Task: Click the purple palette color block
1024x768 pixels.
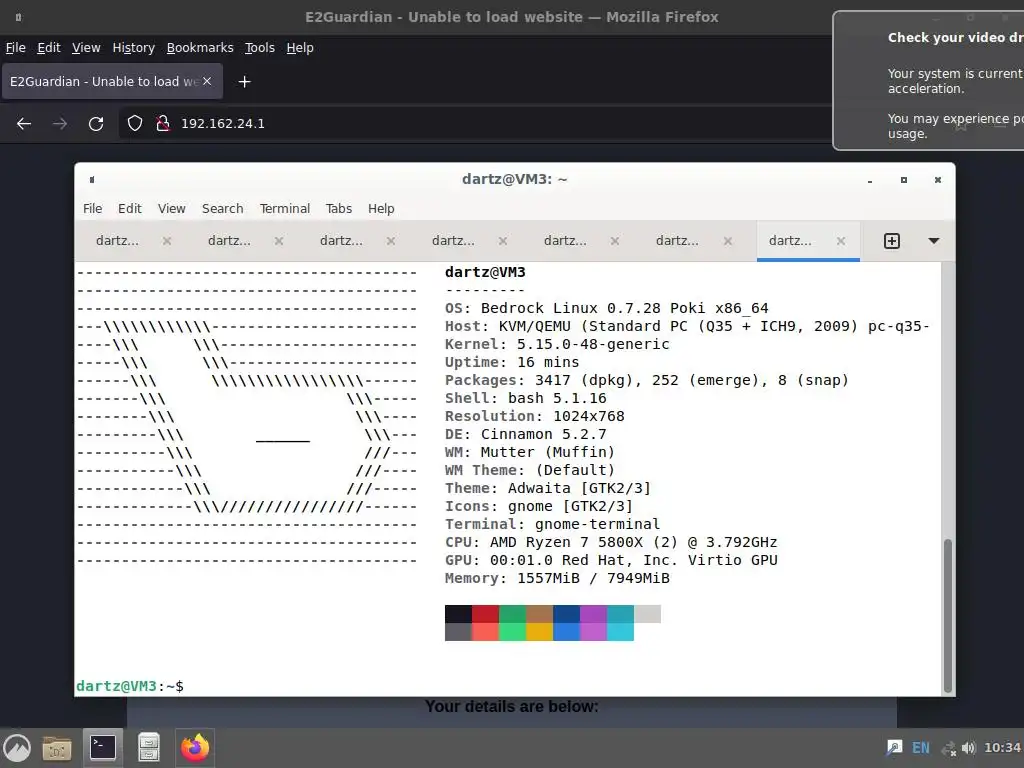Action: (x=593, y=614)
